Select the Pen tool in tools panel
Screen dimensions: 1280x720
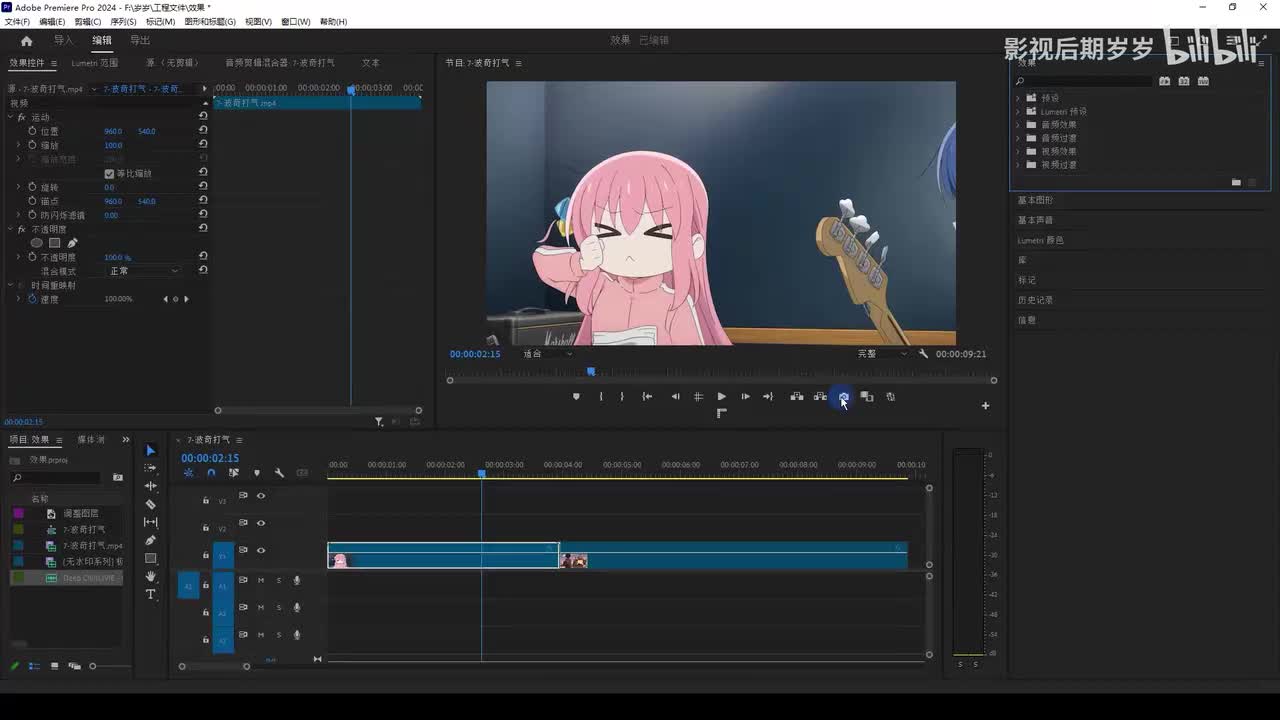[x=151, y=540]
